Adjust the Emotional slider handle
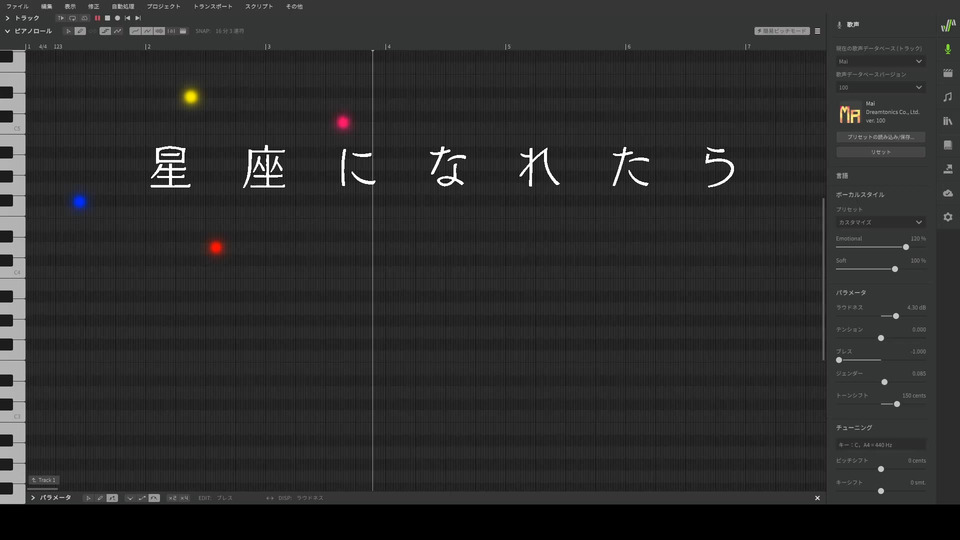960x540 pixels. pos(906,247)
